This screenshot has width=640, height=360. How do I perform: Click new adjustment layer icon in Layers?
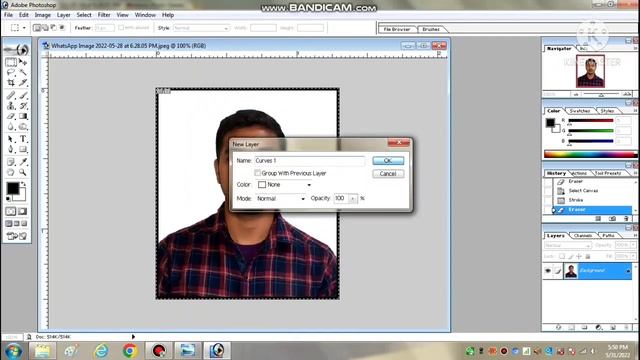coord(598,327)
